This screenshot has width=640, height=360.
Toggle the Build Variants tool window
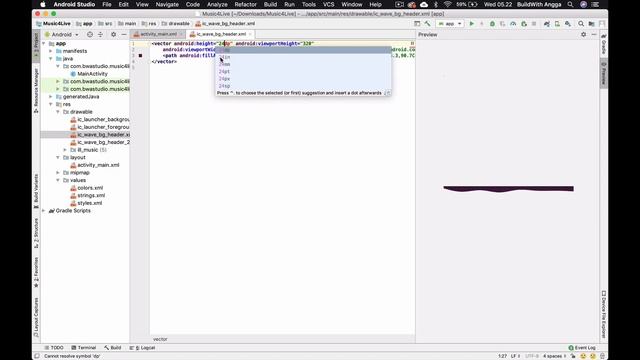(x=36, y=191)
